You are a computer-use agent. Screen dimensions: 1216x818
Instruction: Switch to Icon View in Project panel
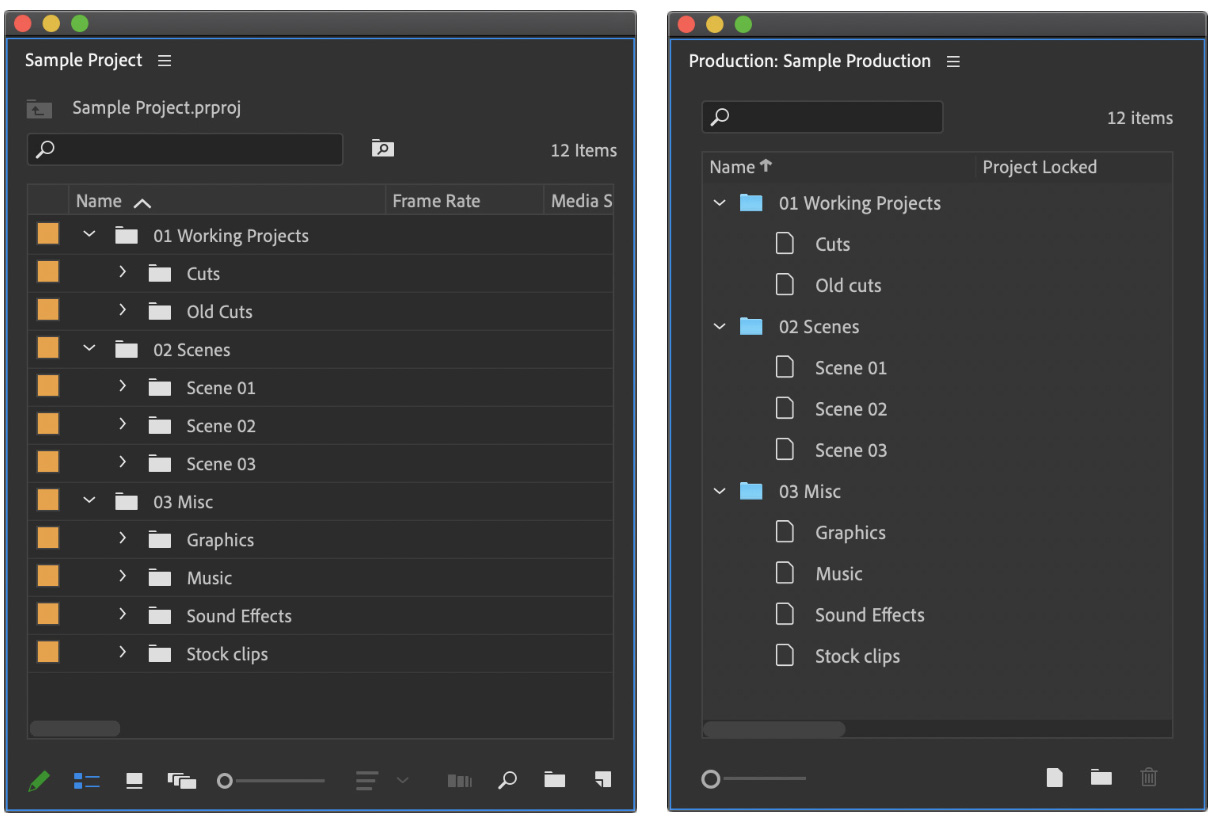[x=134, y=781]
